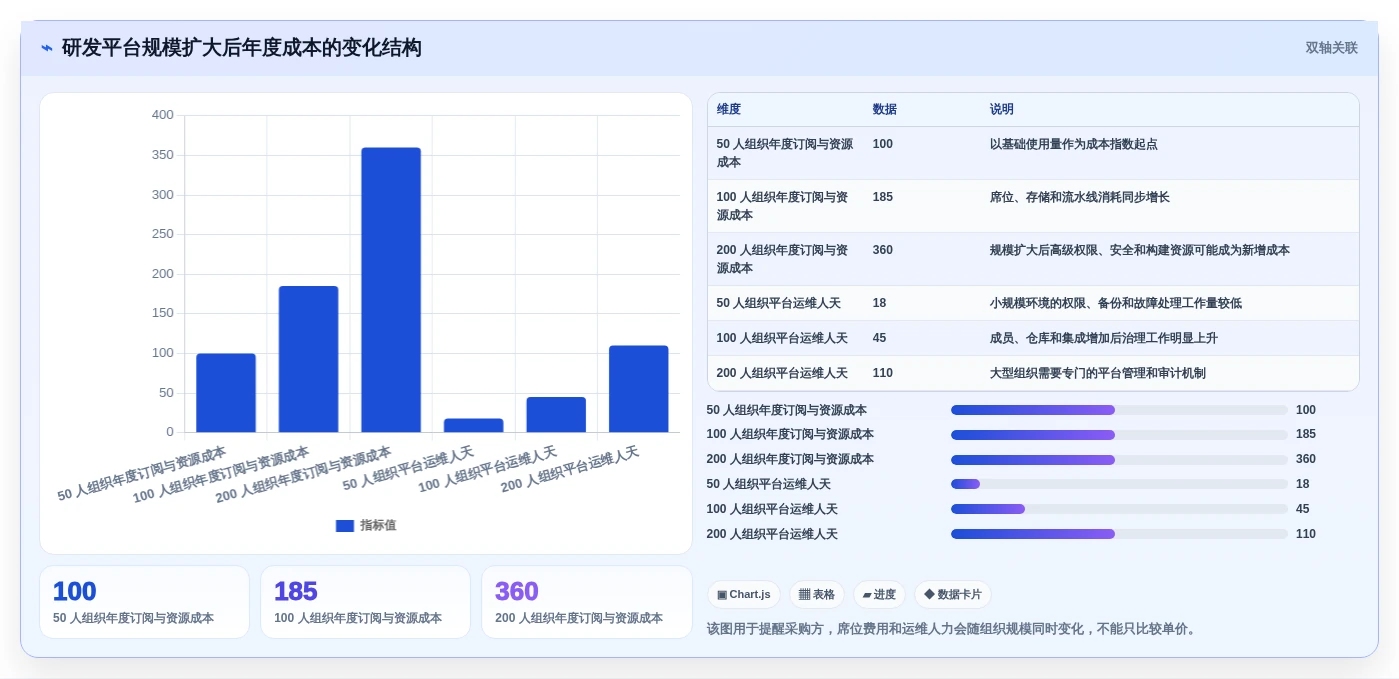The image size is (1399, 679).
Task: Click the 双轴关联 label in the header
Action: pyautogui.click(x=1331, y=48)
